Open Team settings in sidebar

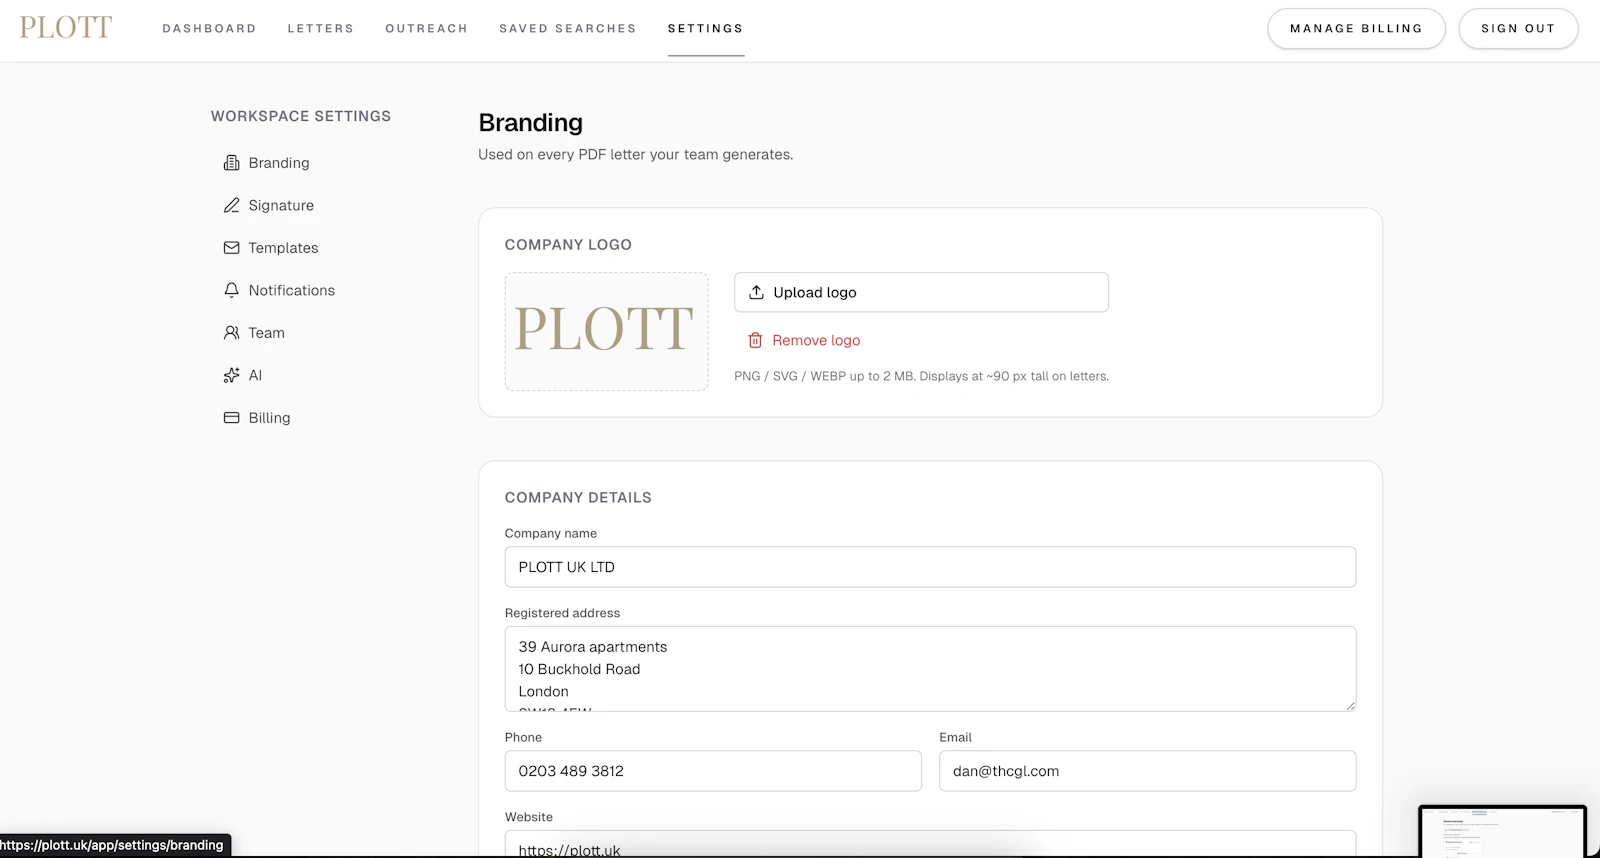click(x=254, y=333)
